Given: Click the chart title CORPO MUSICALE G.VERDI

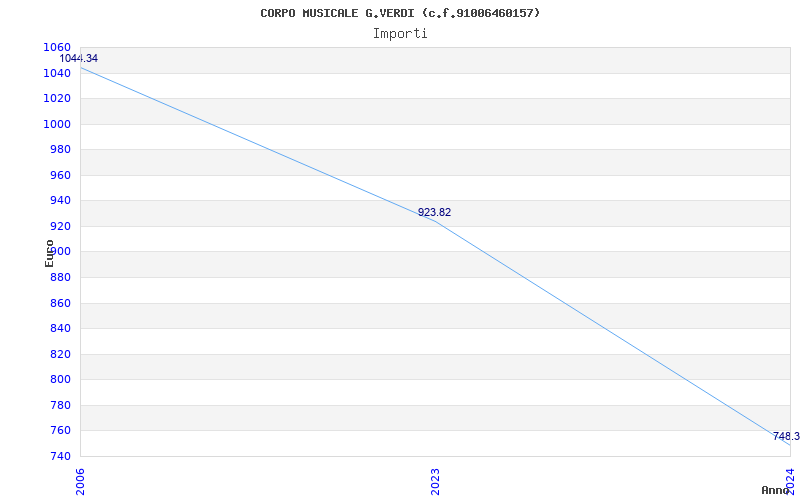Looking at the screenshot, I should 400,13.
